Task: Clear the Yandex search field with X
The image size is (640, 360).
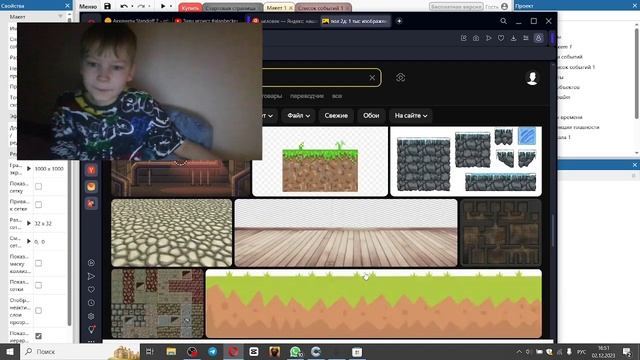Action: [372, 78]
